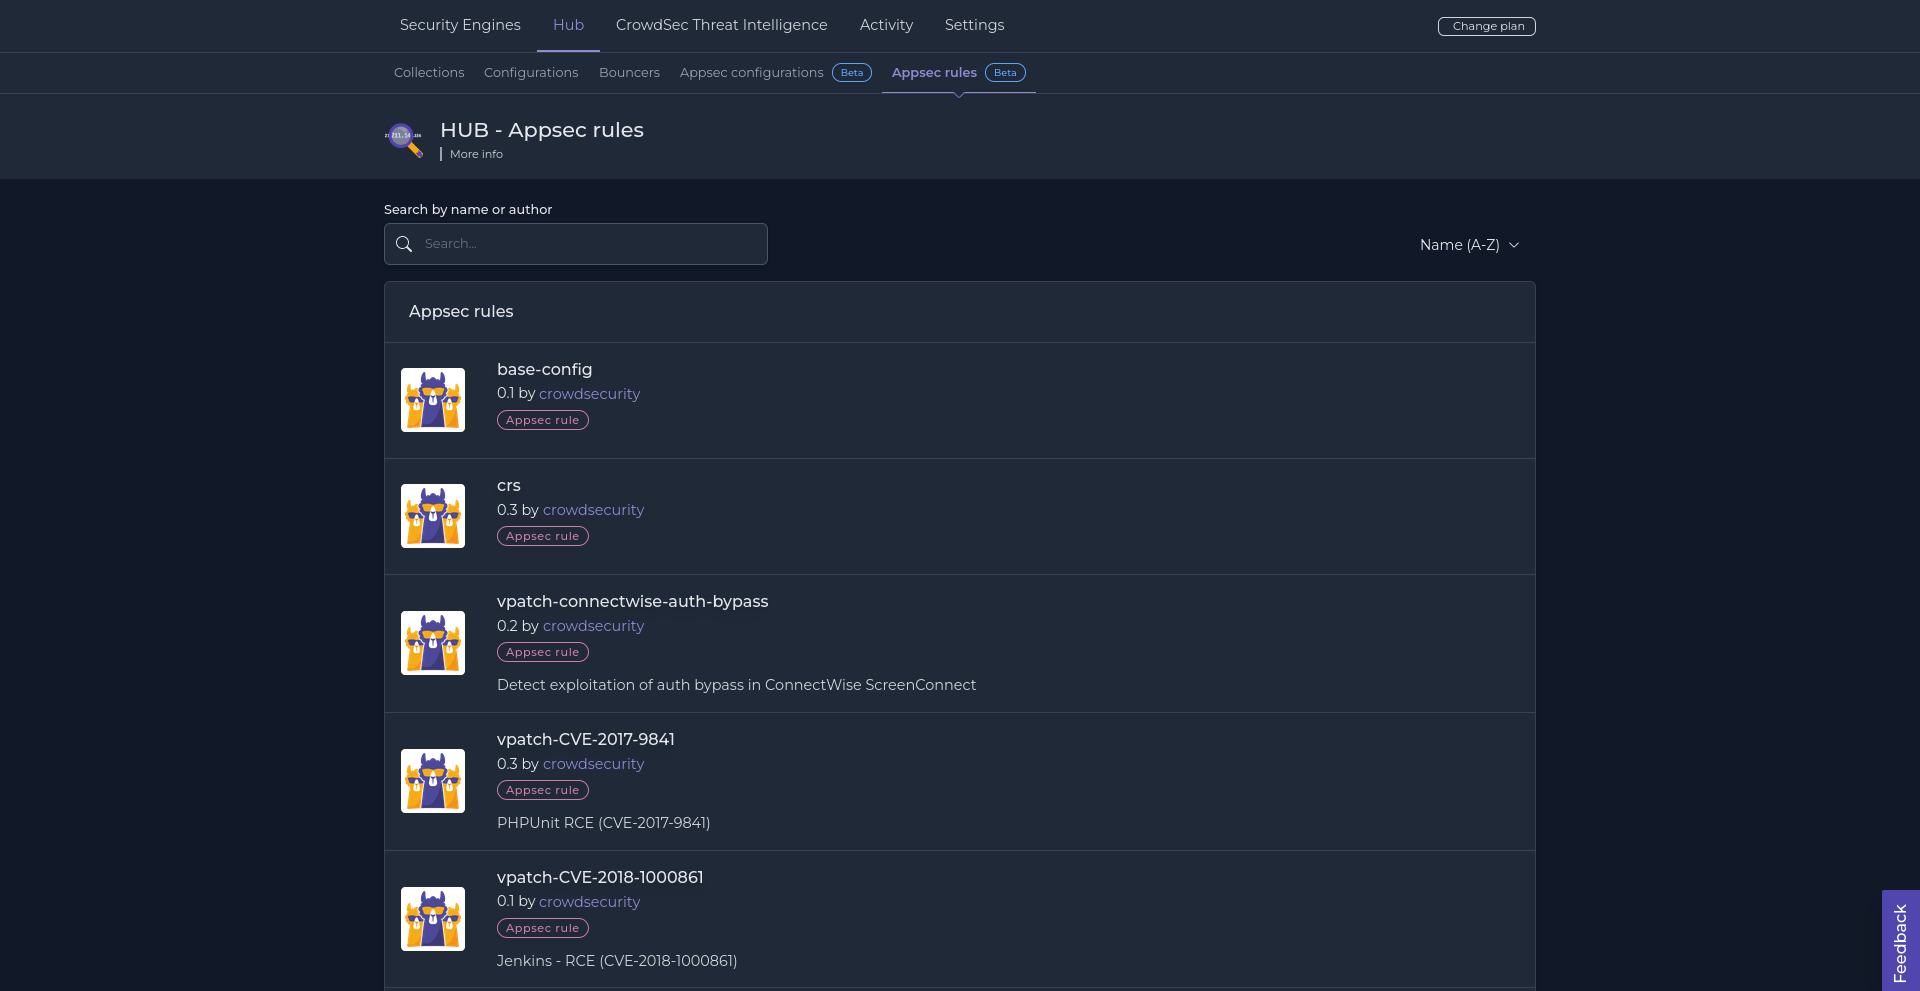Open the Settings menu item

974,25
